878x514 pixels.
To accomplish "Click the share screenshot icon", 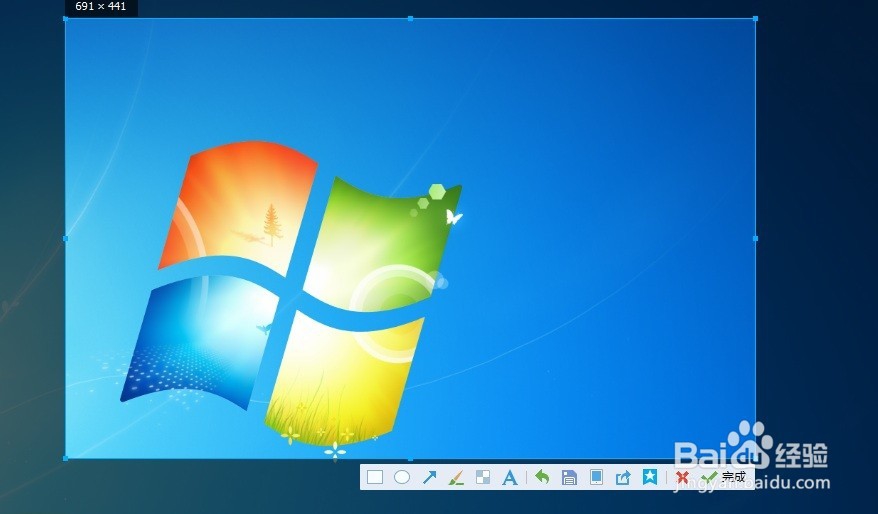I will pos(623,477).
